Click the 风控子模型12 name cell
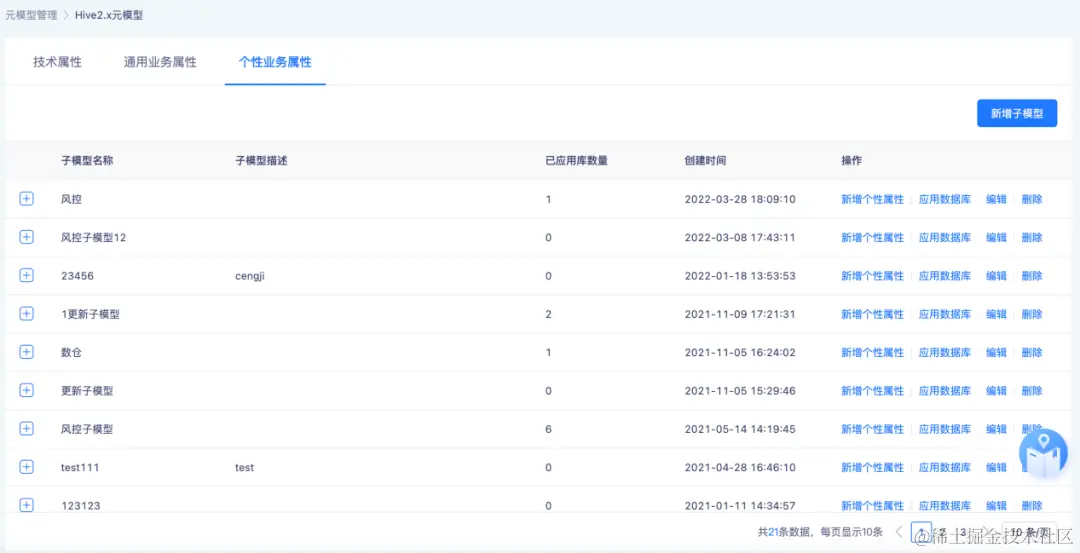The width and height of the screenshot is (1080, 553). (x=94, y=238)
